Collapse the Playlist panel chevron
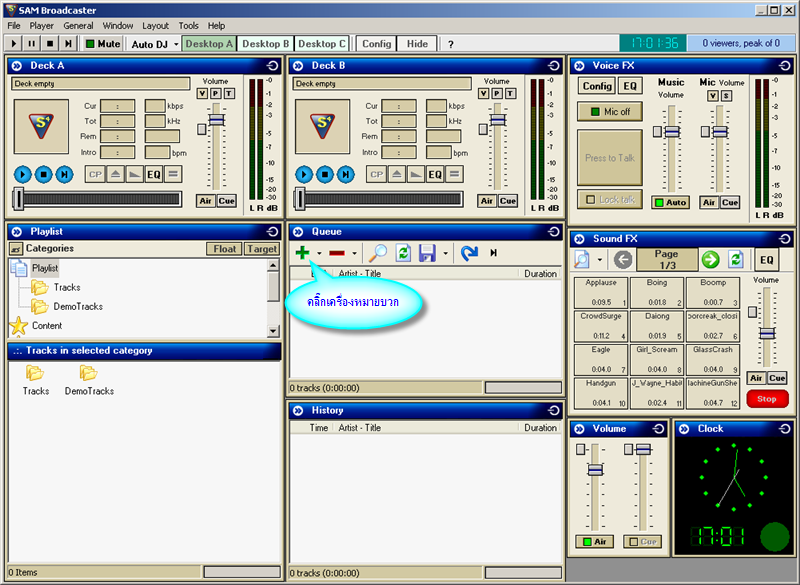800x585 pixels. pyautogui.click(x=17, y=232)
